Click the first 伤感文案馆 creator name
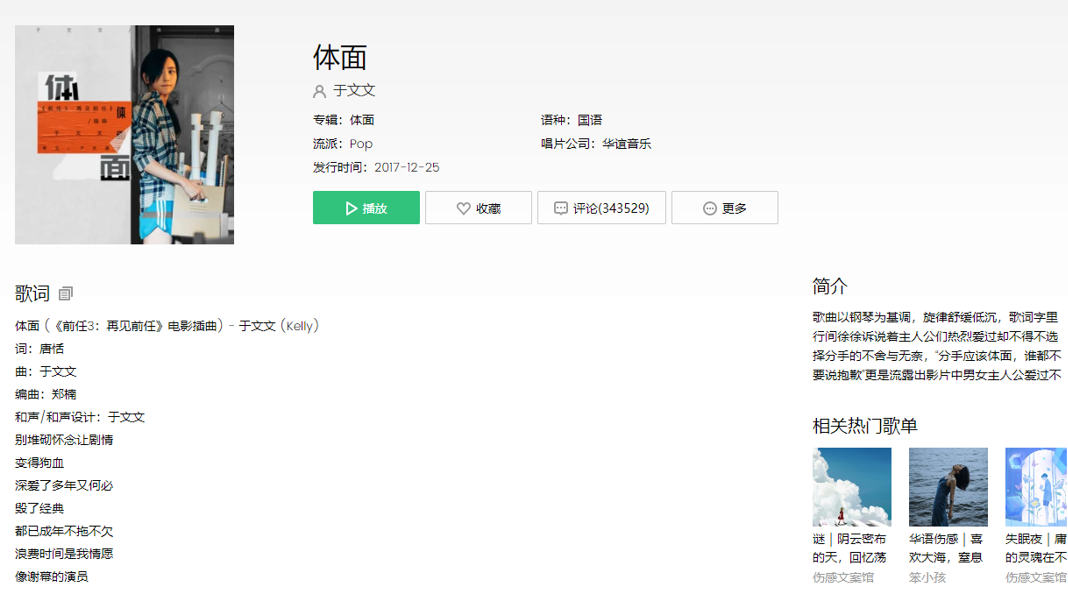This screenshot has width=1068, height=598. coord(843,578)
